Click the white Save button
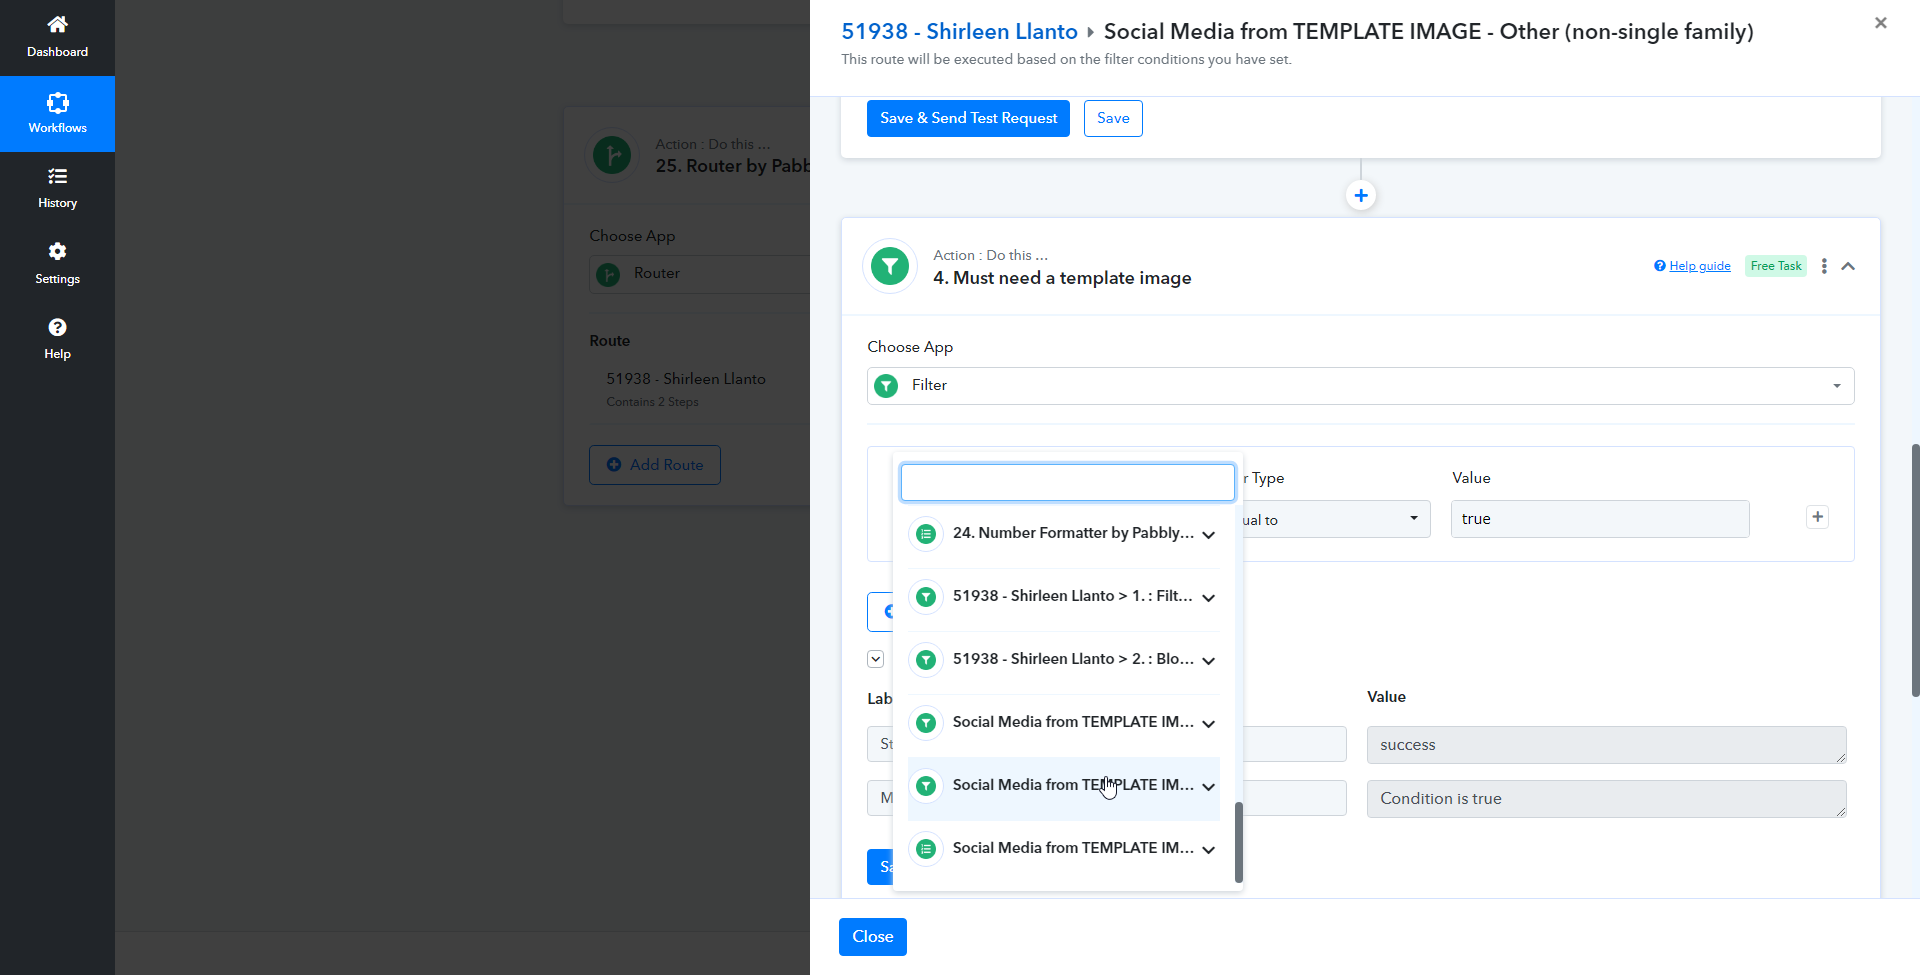This screenshot has height=975, width=1920. click(x=1113, y=118)
